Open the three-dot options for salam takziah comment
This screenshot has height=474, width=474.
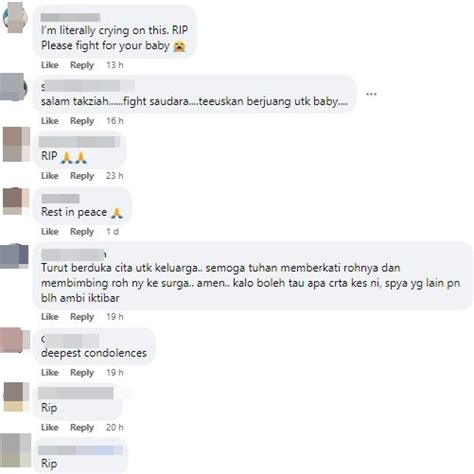pos(371,94)
